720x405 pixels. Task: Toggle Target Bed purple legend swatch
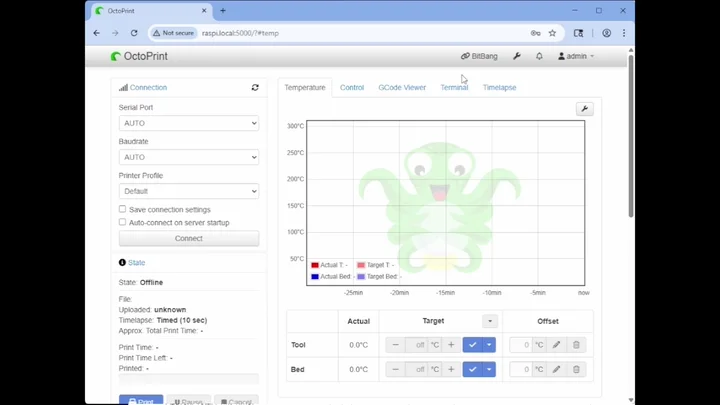pyautogui.click(x=361, y=276)
